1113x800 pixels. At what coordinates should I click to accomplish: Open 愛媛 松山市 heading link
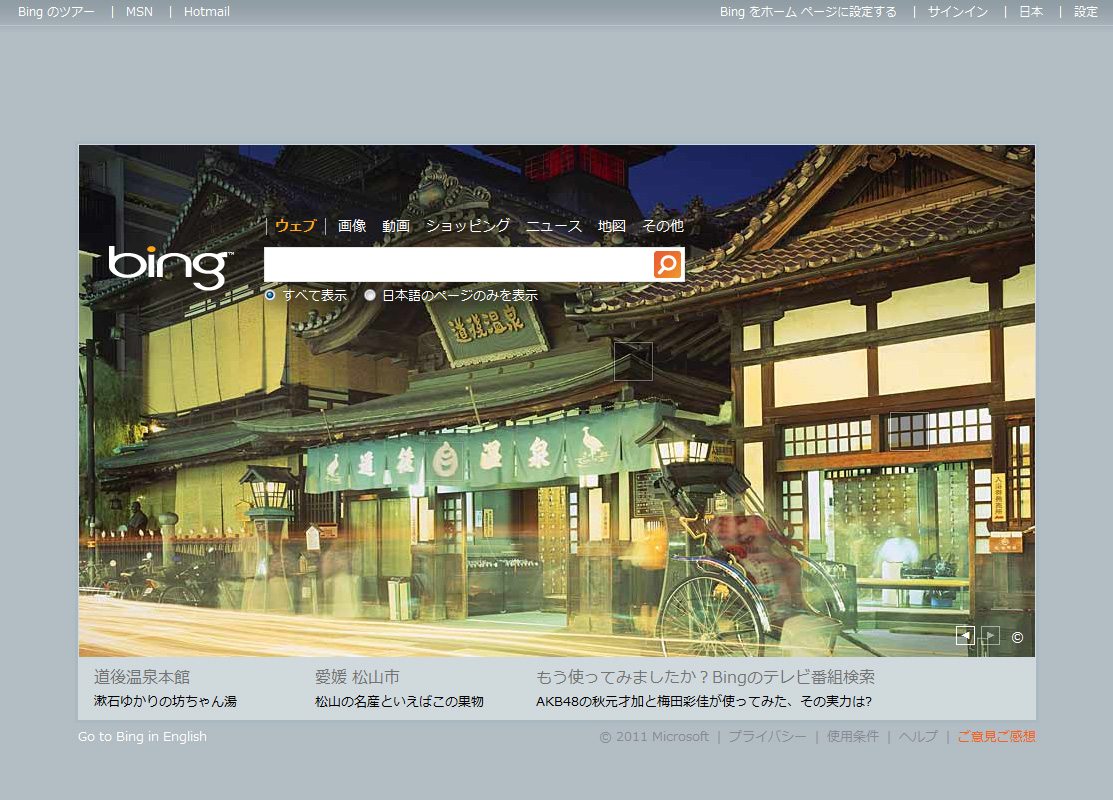tap(357, 677)
